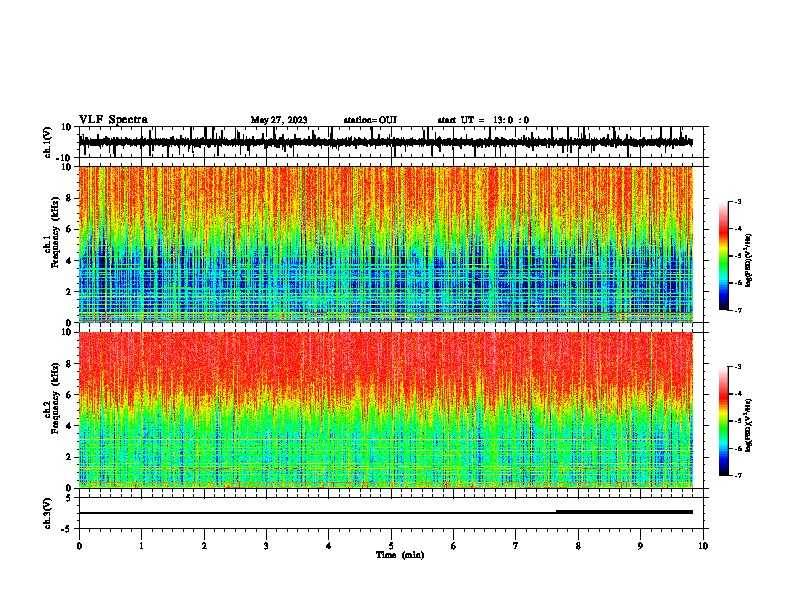Click the "VLF Spectra" title text
Image resolution: width=792 pixels, height=612 pixels.
click(113, 120)
